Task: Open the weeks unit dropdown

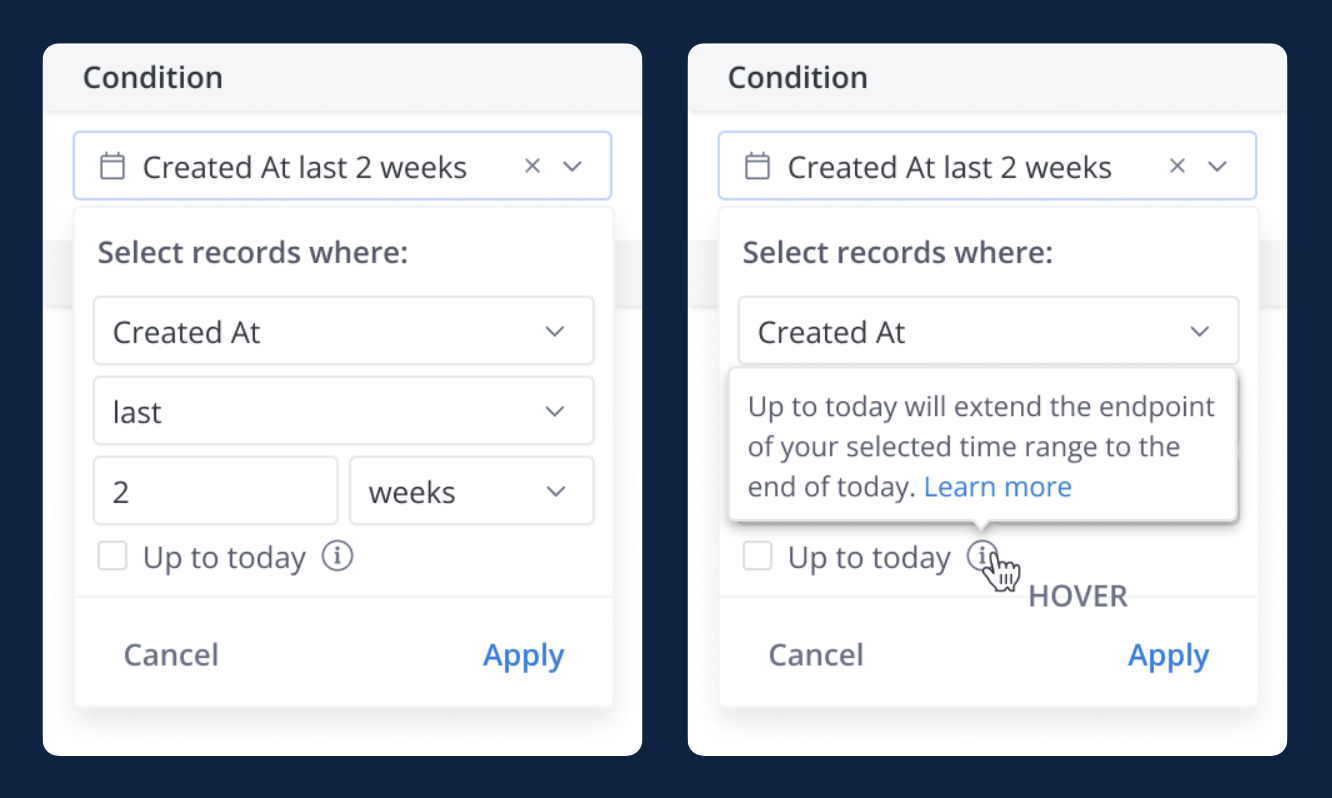Action: pyautogui.click(x=472, y=491)
